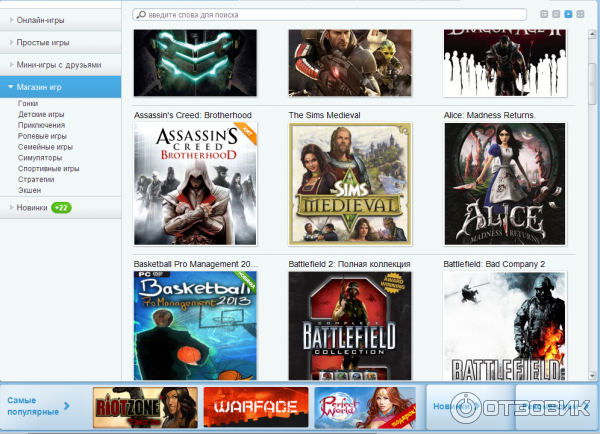The width and height of the screenshot is (600, 434).
Task: Open the Ролевые игры category
Action: pos(41,136)
